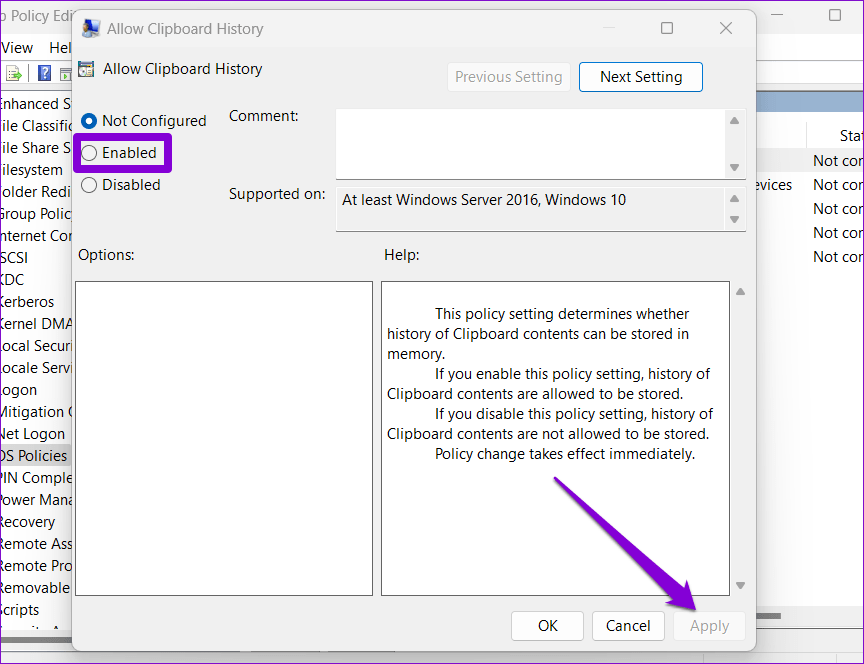Screen dimensions: 864x664
Task: Select the Enabled radio button
Action: [x=89, y=152]
